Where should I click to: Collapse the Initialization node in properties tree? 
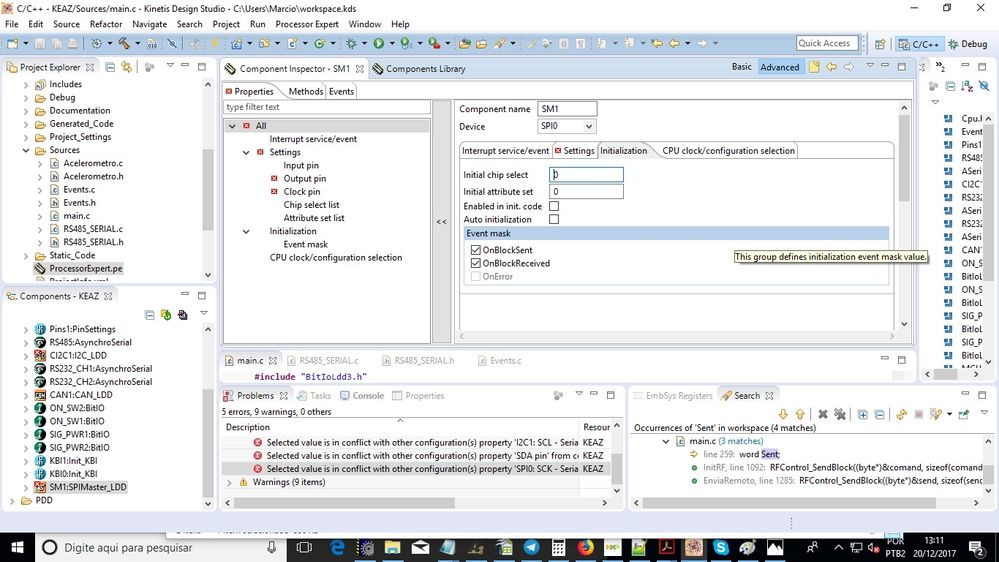[x=246, y=231]
